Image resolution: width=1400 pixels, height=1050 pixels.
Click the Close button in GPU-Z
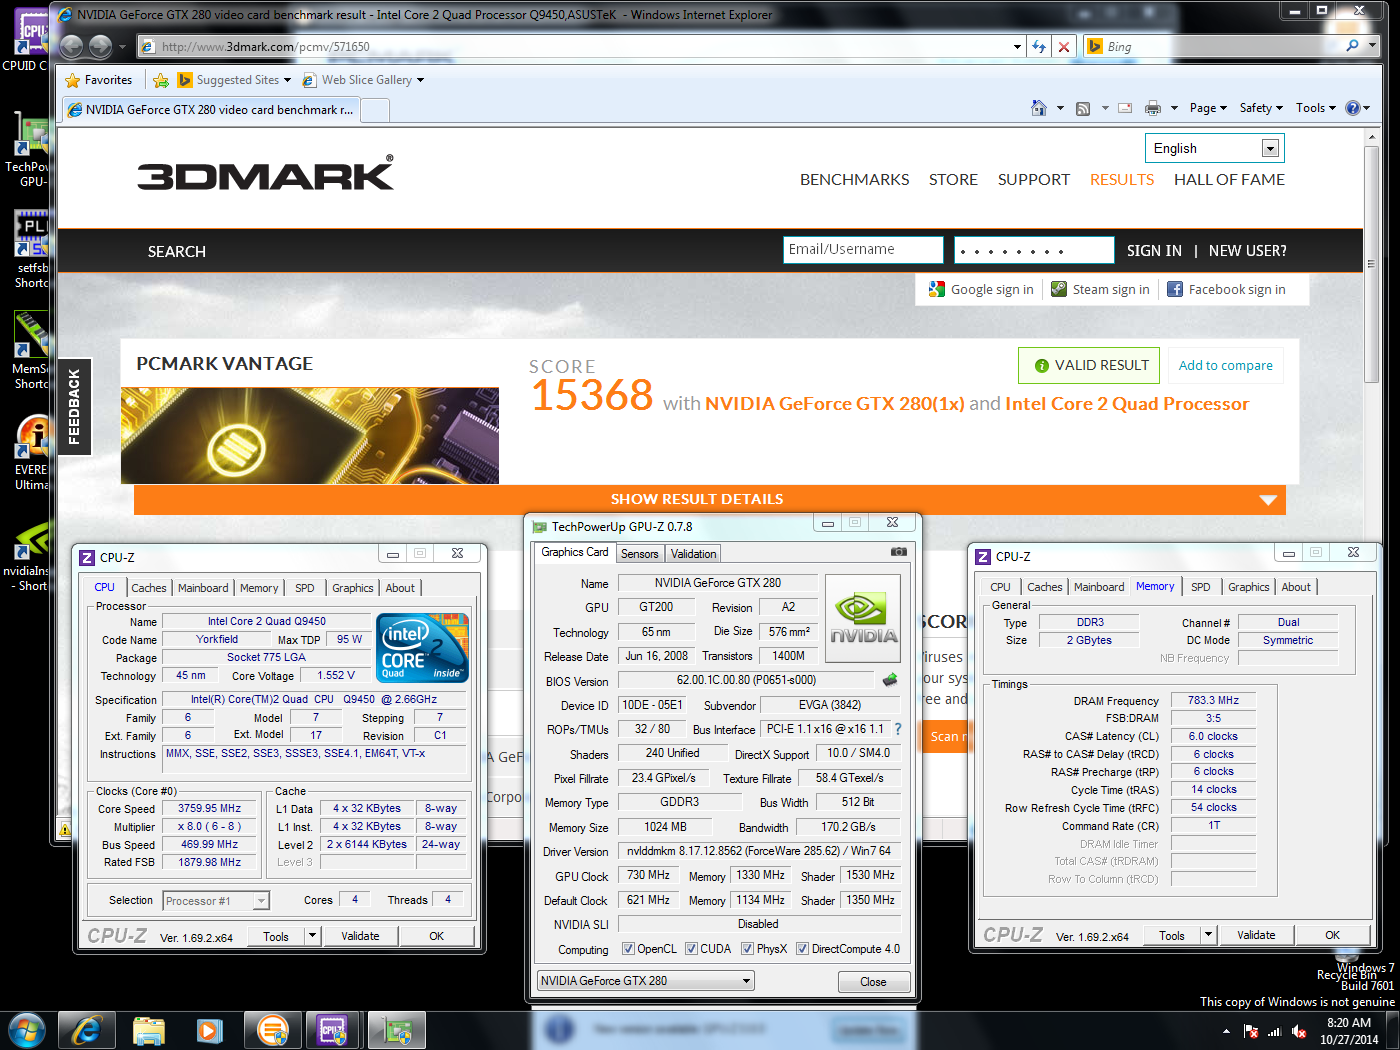pyautogui.click(x=873, y=982)
